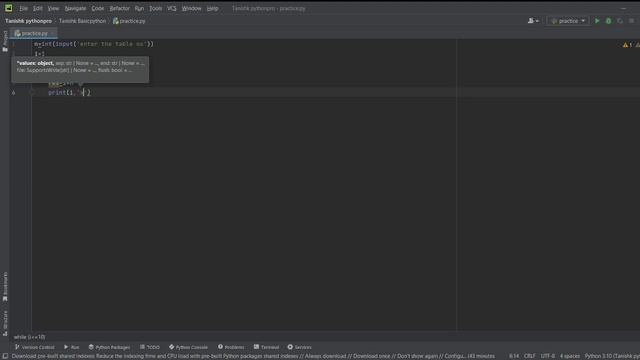Screen dimensions: 640x360
Task: Click the cursor position 6:14 indicator
Action: [514, 356]
